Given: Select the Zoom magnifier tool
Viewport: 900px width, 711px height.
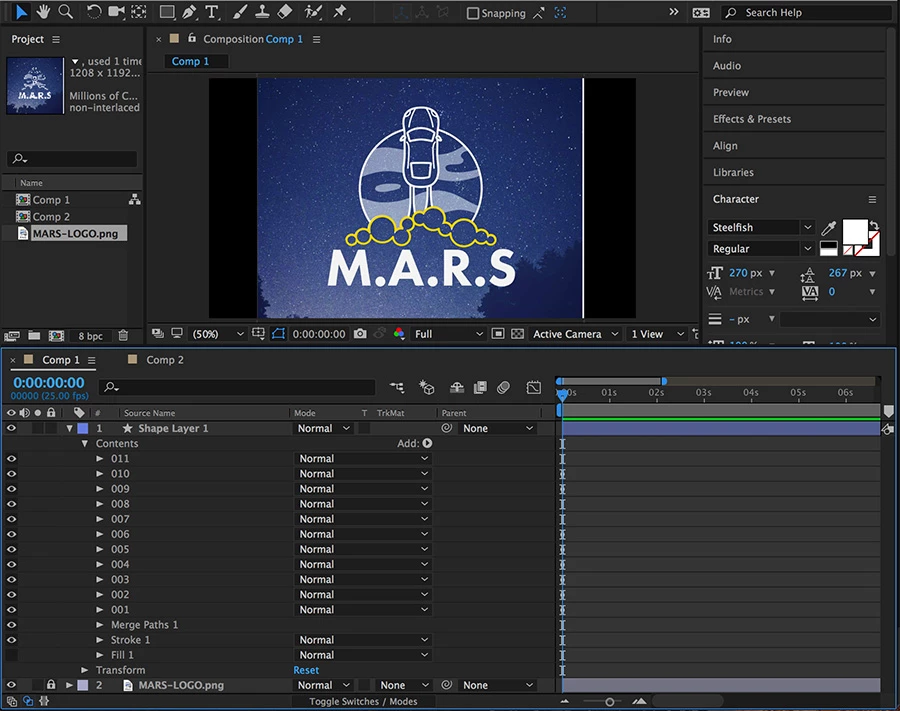Looking at the screenshot, I should [x=65, y=11].
